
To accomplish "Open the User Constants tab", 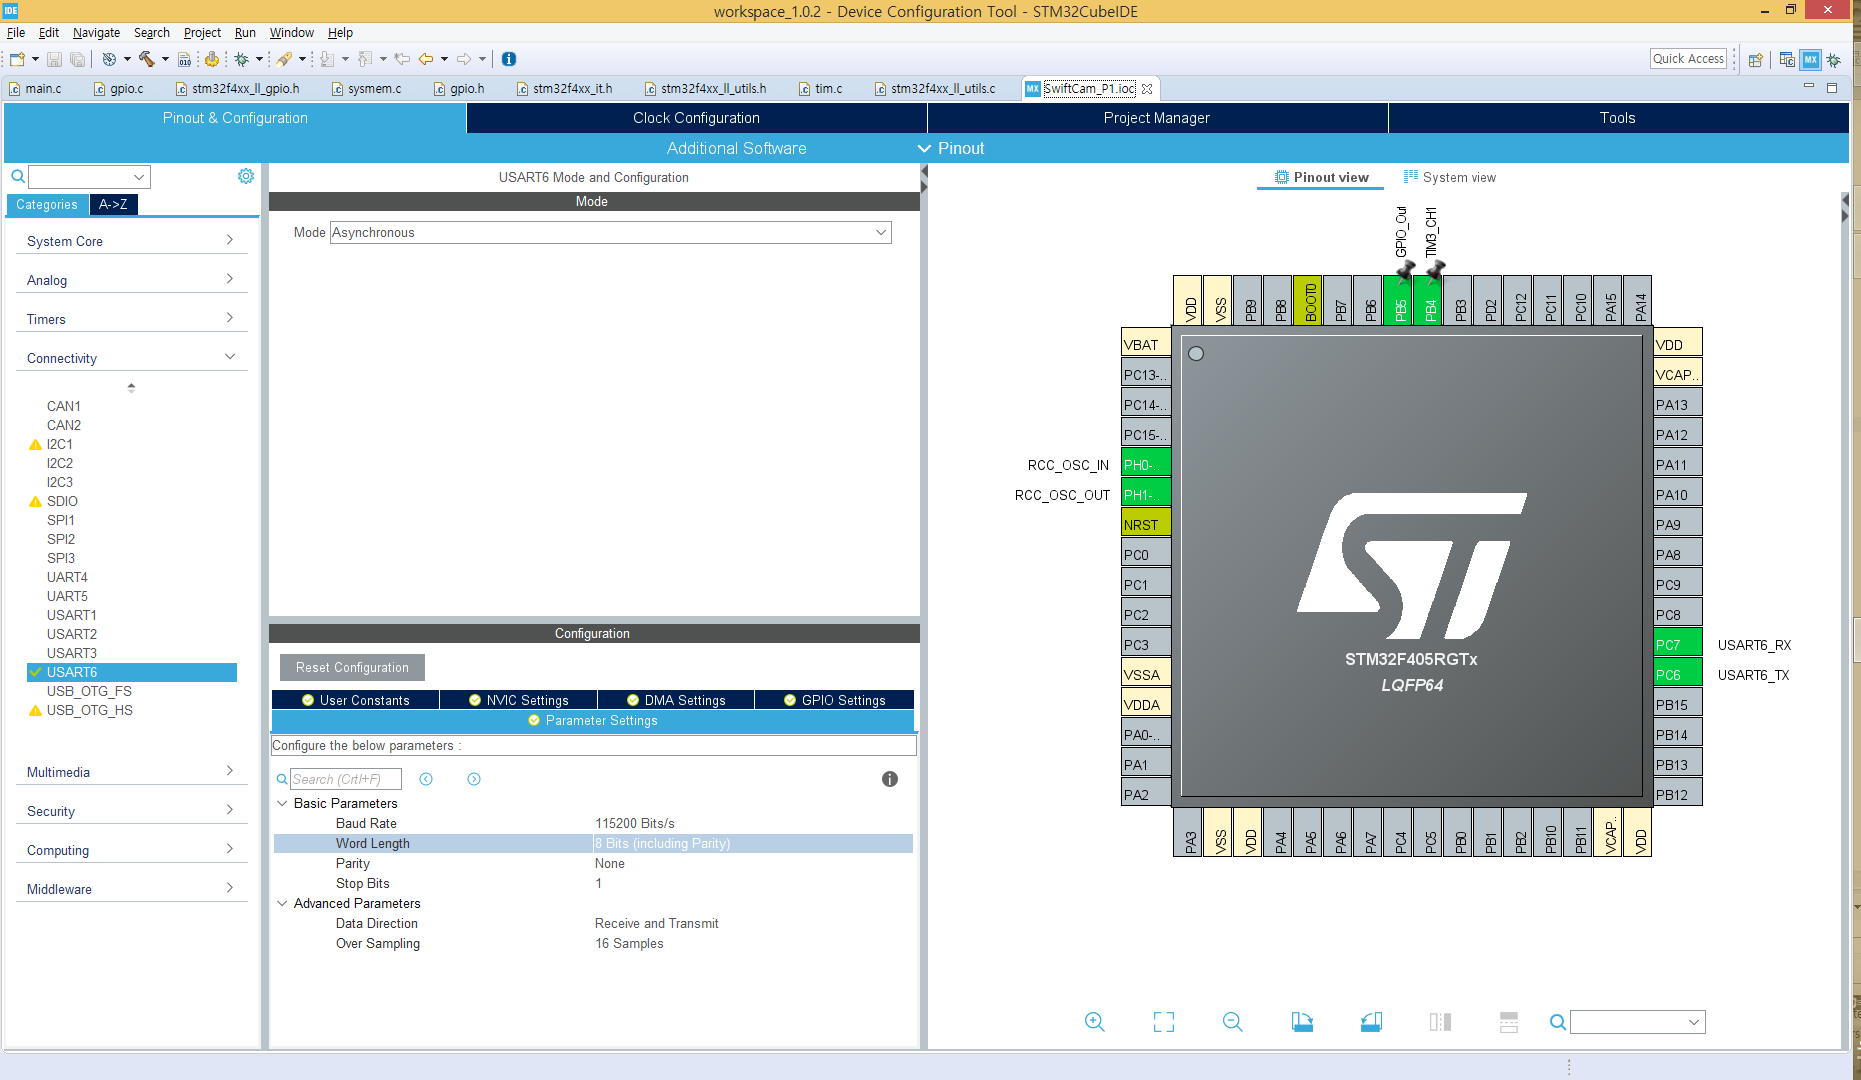I will coord(355,700).
